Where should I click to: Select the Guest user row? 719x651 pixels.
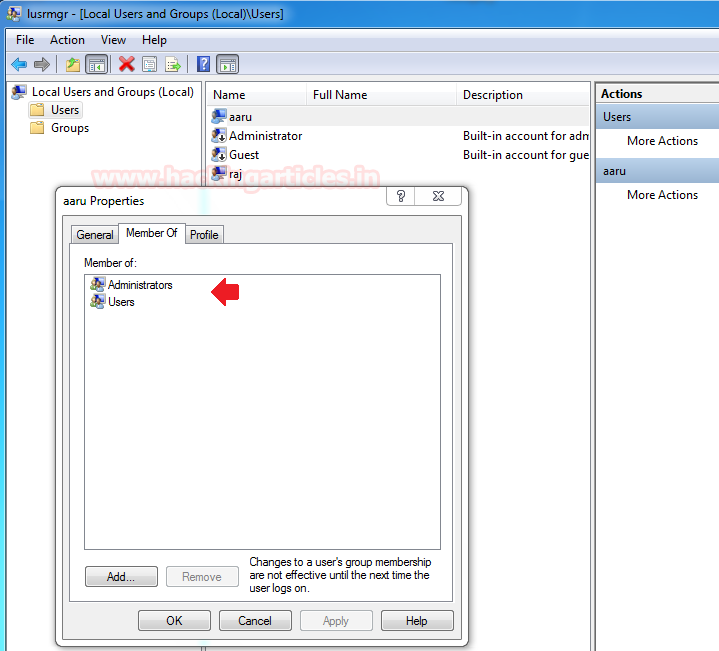[398, 154]
